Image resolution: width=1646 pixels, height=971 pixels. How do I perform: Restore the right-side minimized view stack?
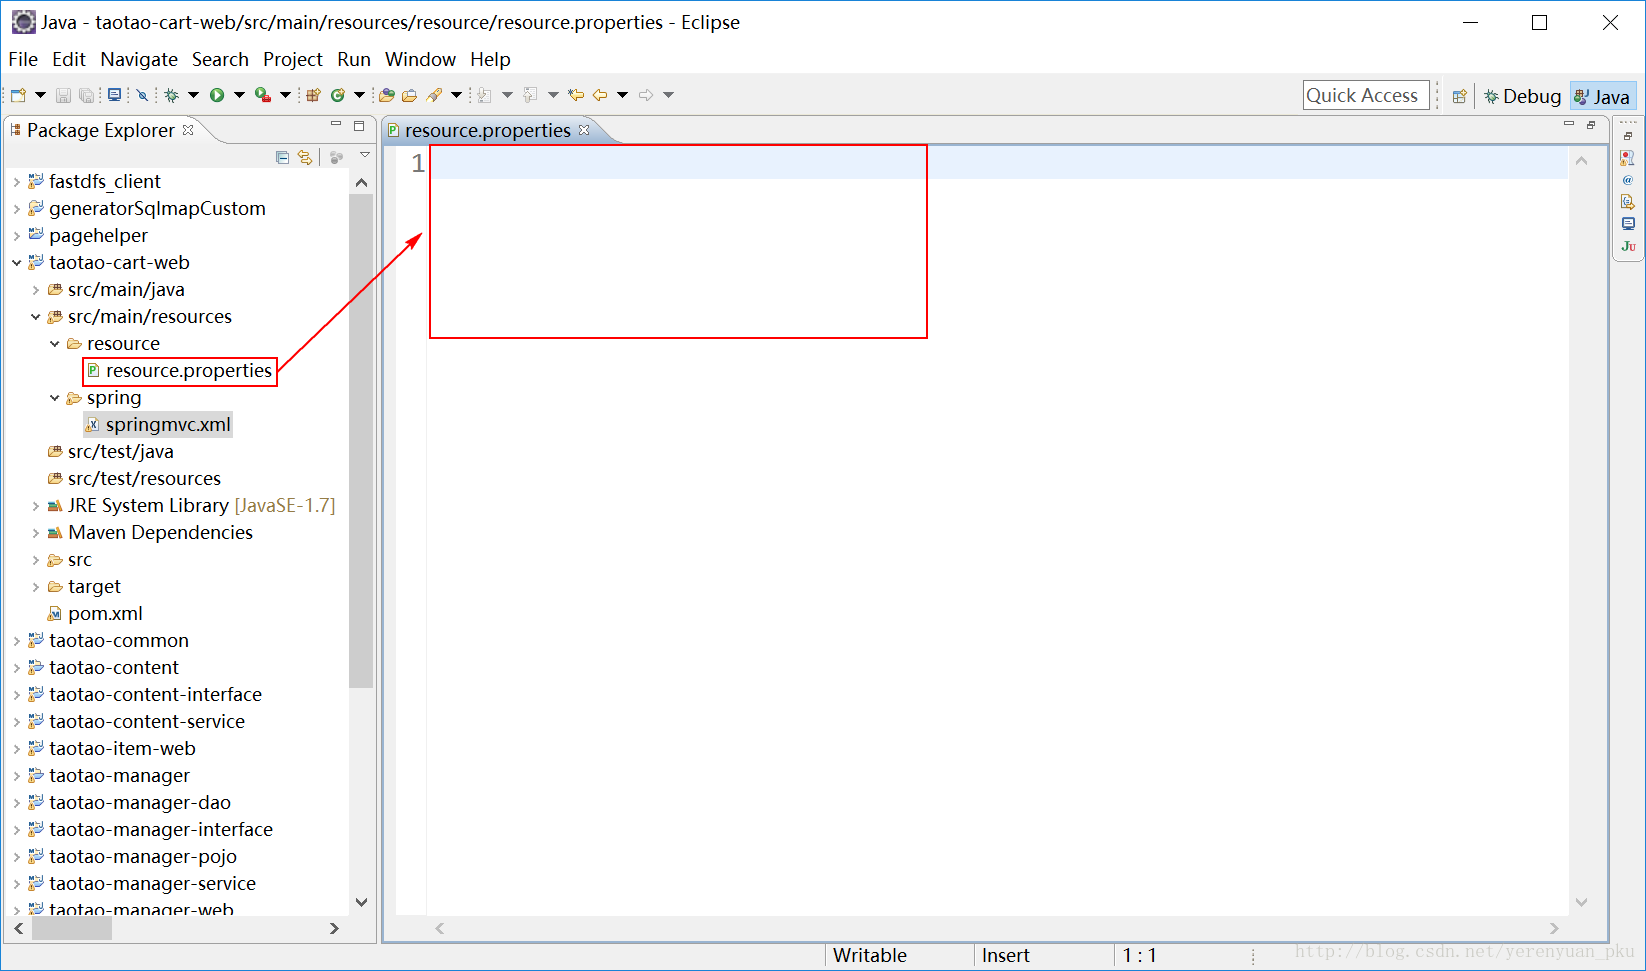pyautogui.click(x=1628, y=136)
